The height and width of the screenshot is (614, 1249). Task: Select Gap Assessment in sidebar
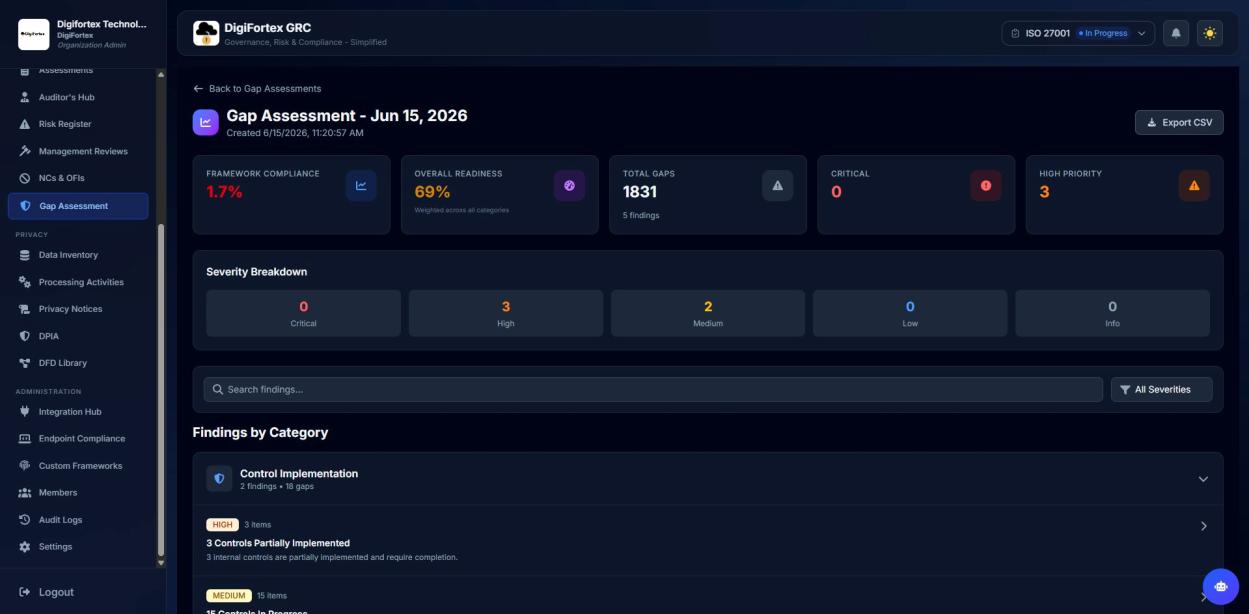point(78,206)
